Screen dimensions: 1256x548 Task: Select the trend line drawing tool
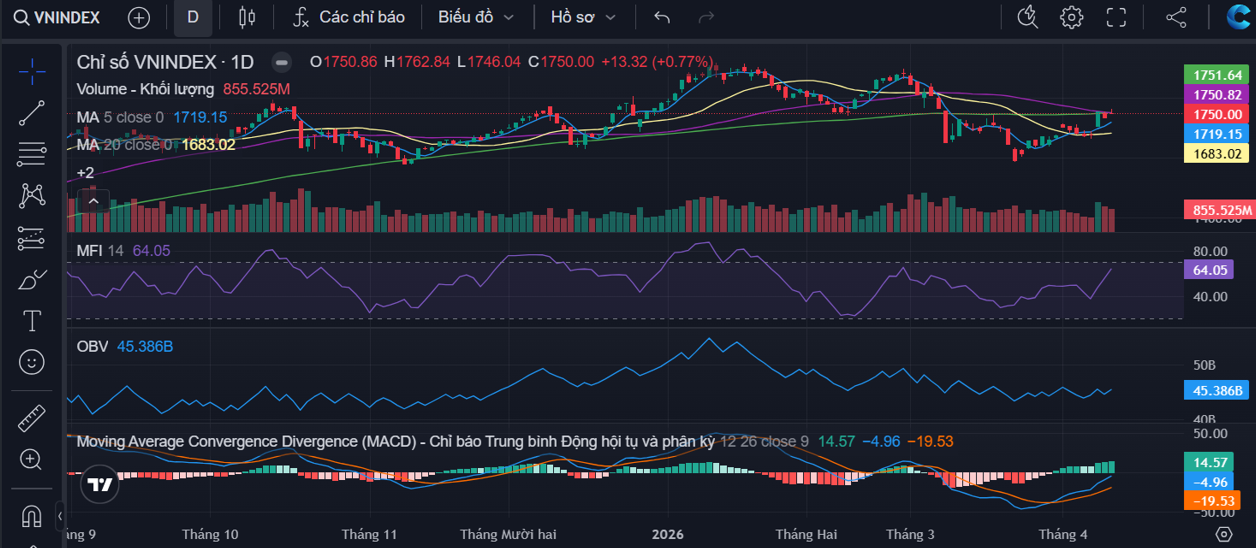click(32, 113)
